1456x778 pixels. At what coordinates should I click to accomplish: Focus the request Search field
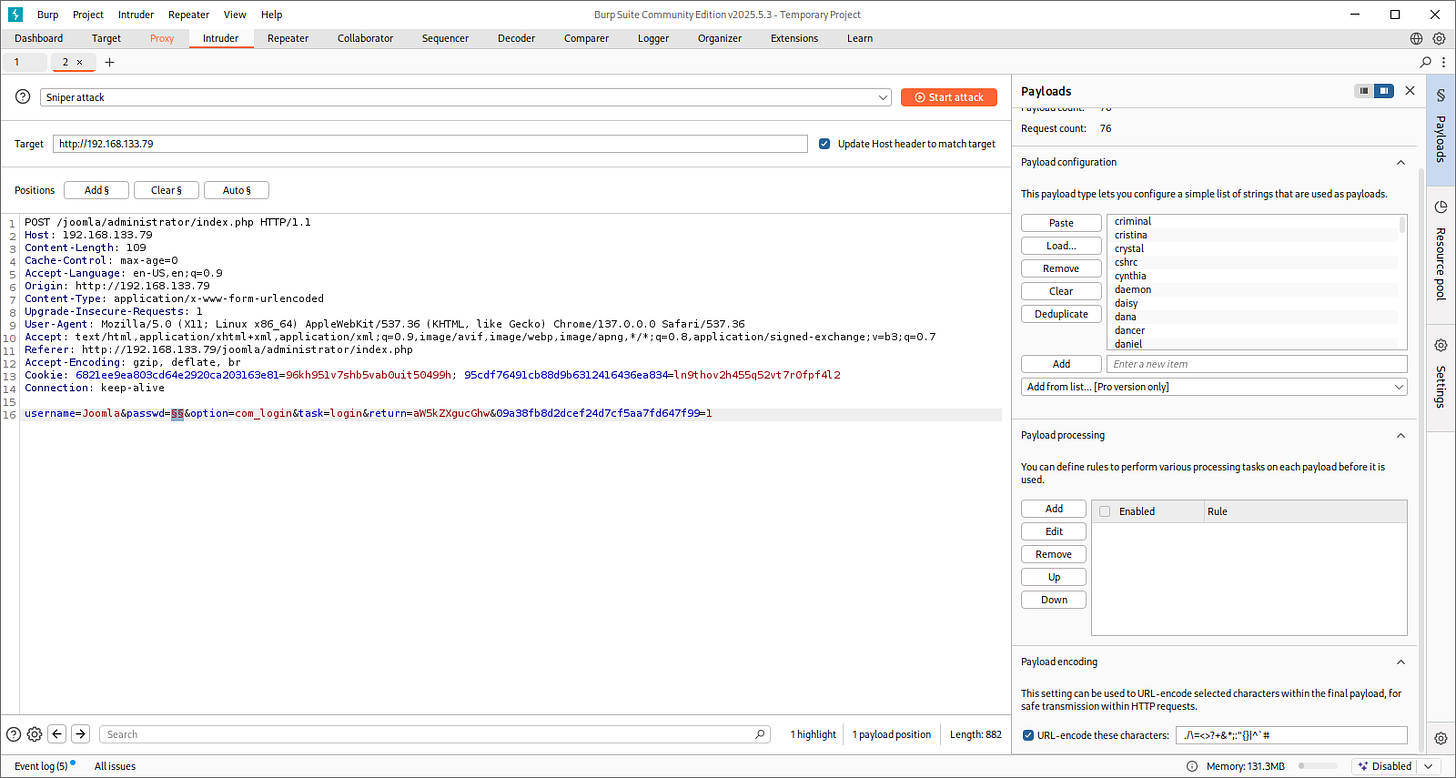pyautogui.click(x=434, y=734)
